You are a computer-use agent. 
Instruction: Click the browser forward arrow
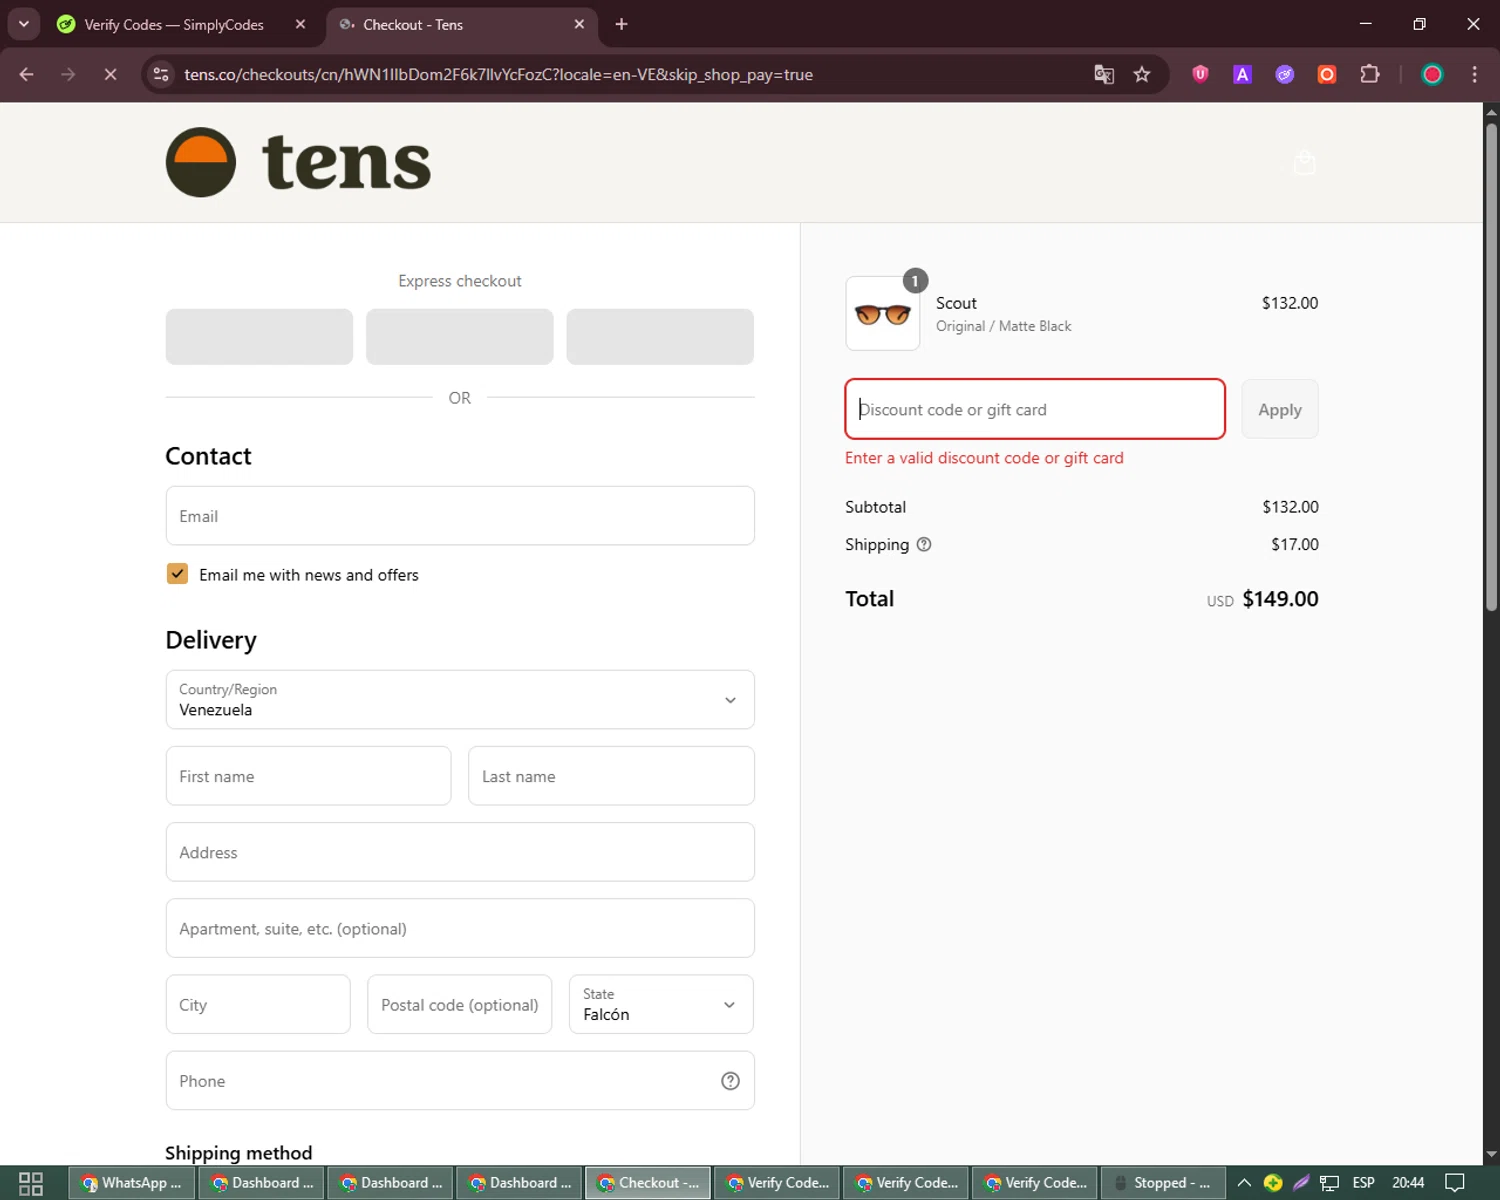coord(68,74)
